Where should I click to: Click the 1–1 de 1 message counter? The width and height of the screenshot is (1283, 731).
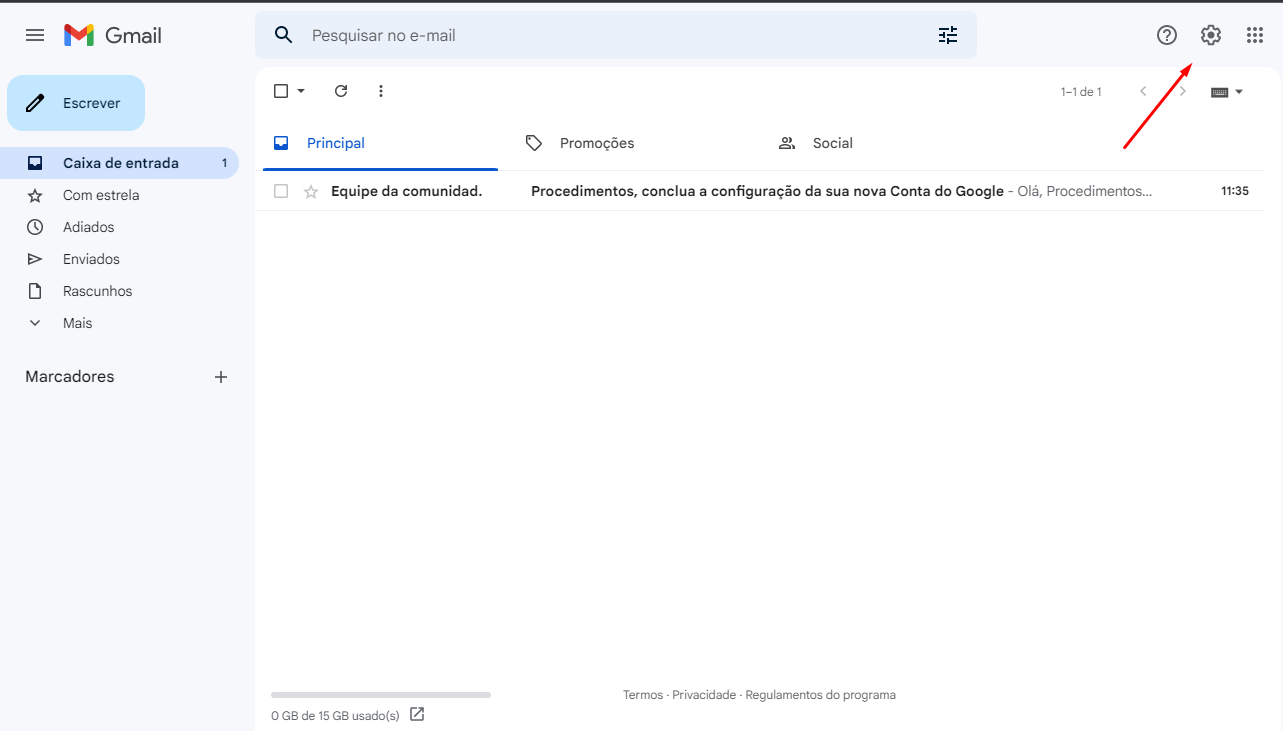[1081, 92]
